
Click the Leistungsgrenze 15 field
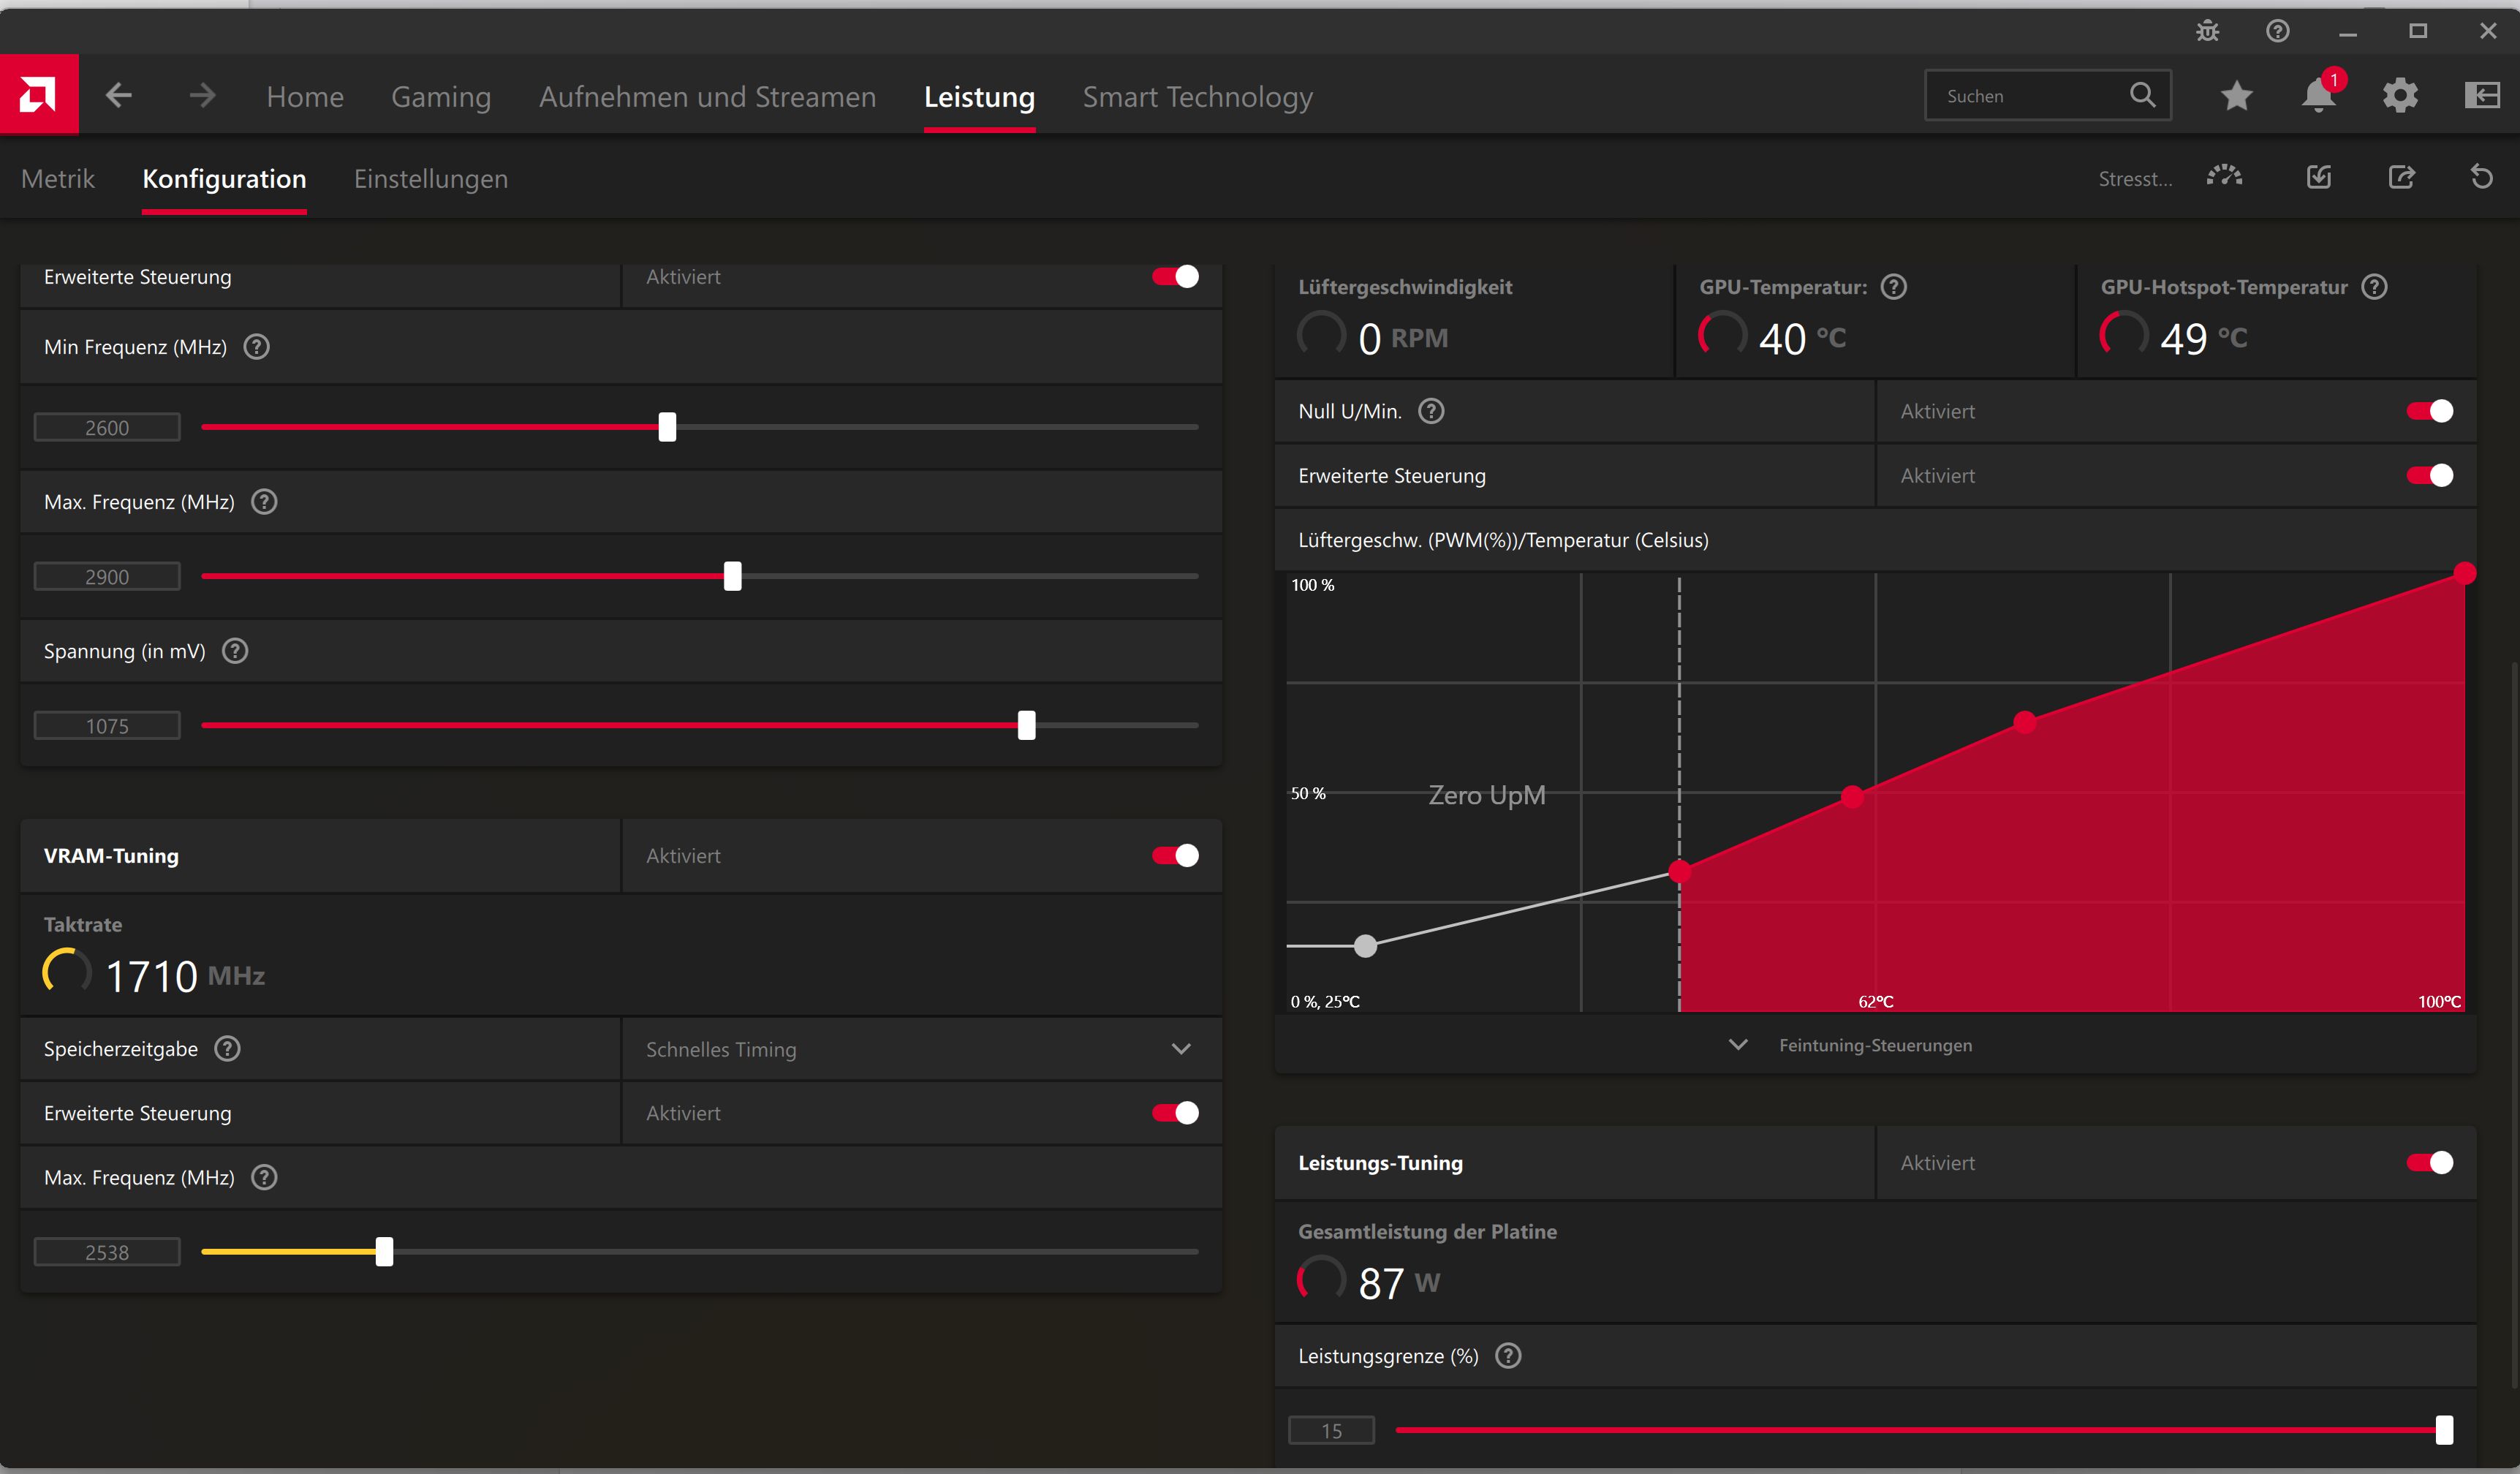click(1332, 1431)
